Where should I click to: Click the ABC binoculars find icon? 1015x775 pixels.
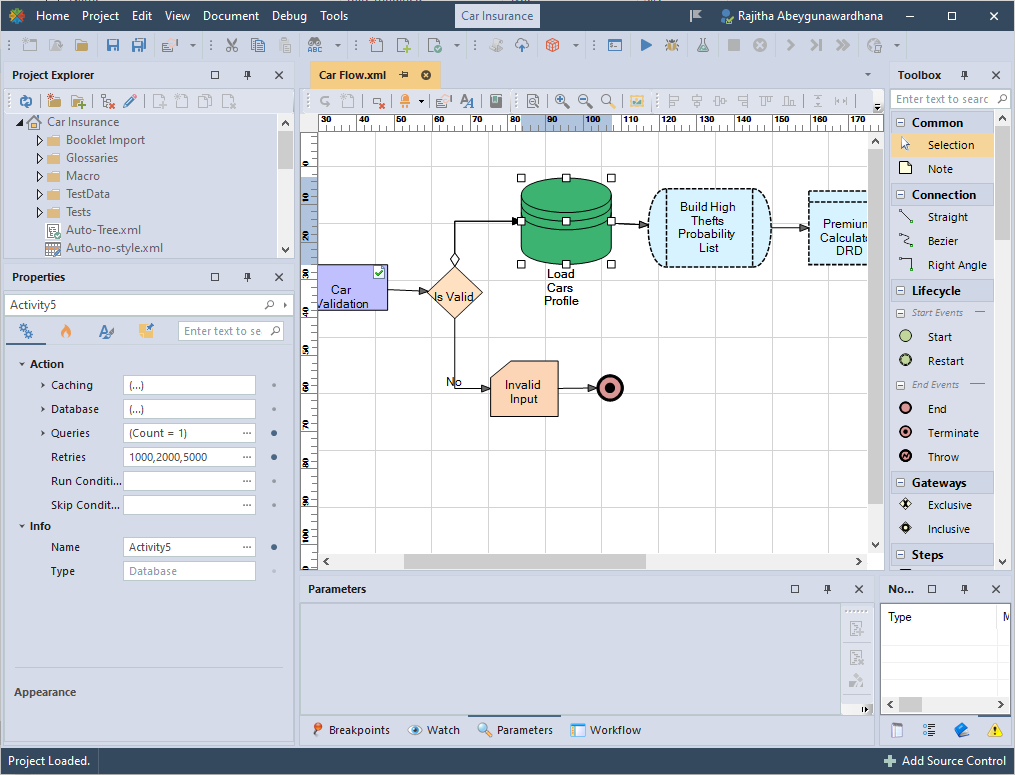tap(315, 45)
